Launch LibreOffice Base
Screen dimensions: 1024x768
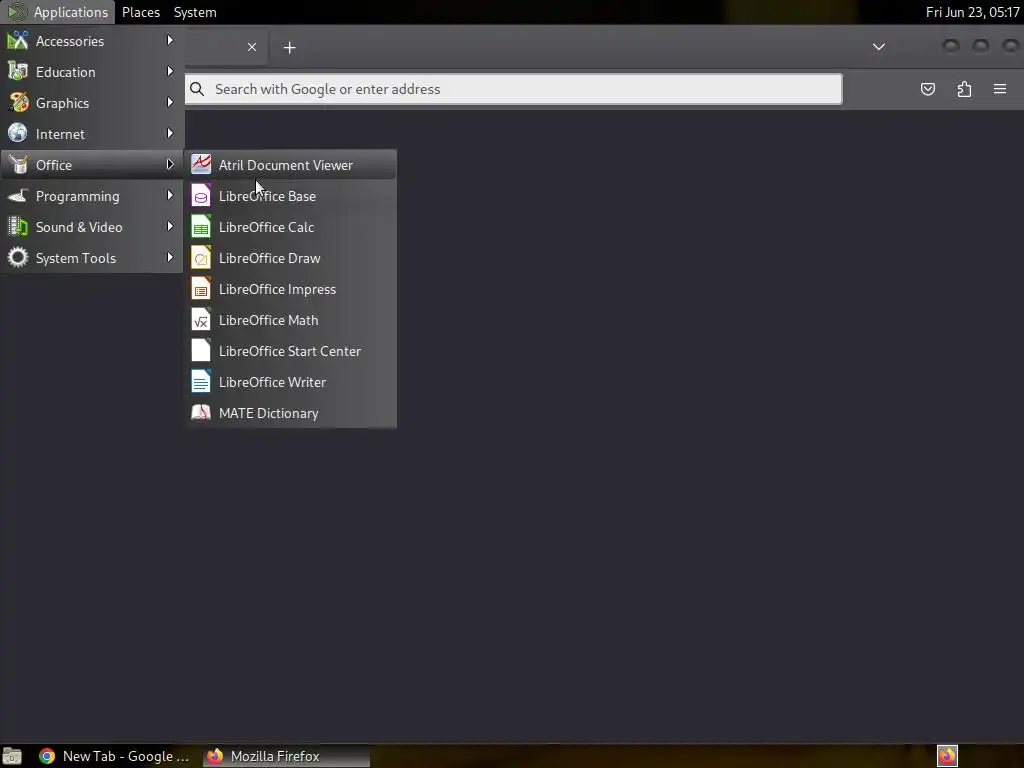click(291, 196)
